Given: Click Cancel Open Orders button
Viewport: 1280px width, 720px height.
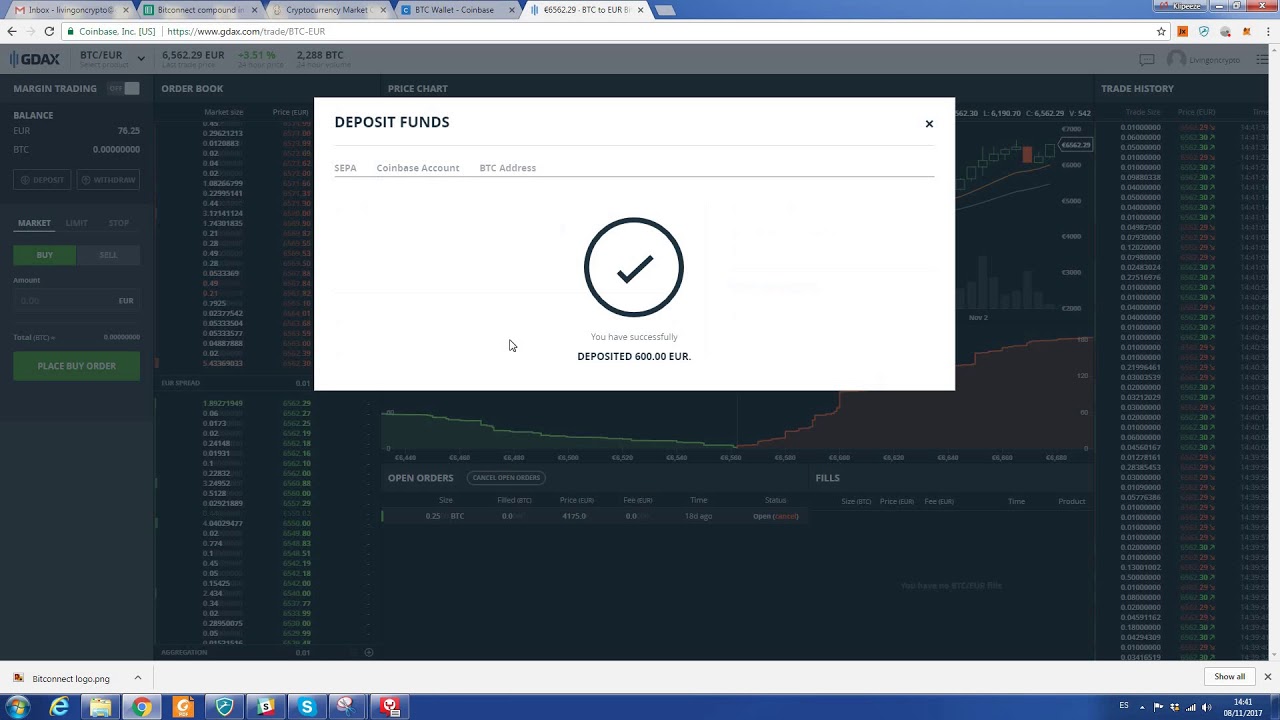Looking at the screenshot, I should [x=506, y=478].
